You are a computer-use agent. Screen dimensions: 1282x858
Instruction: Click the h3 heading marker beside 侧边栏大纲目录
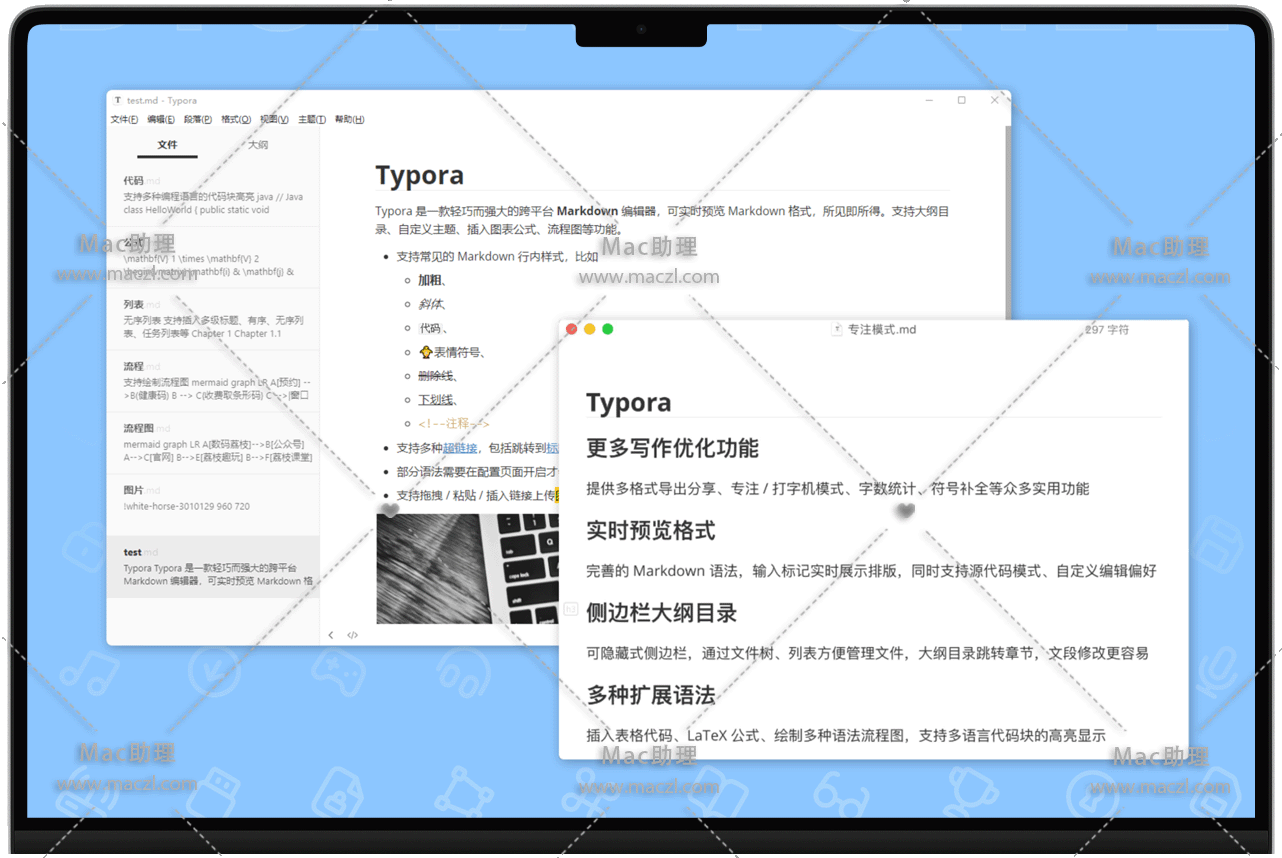click(x=571, y=608)
